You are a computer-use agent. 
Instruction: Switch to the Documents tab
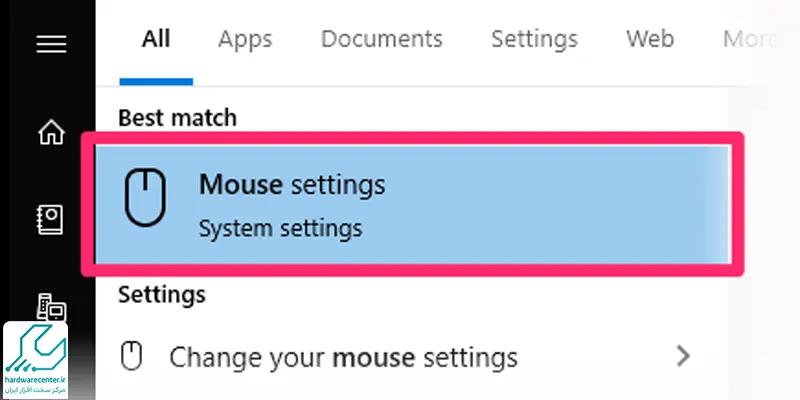click(382, 39)
